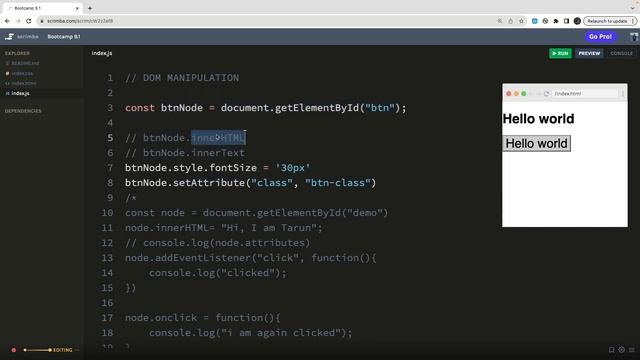
Task: Select the index.js editor tab
Action: pyautogui.click(x=102, y=53)
